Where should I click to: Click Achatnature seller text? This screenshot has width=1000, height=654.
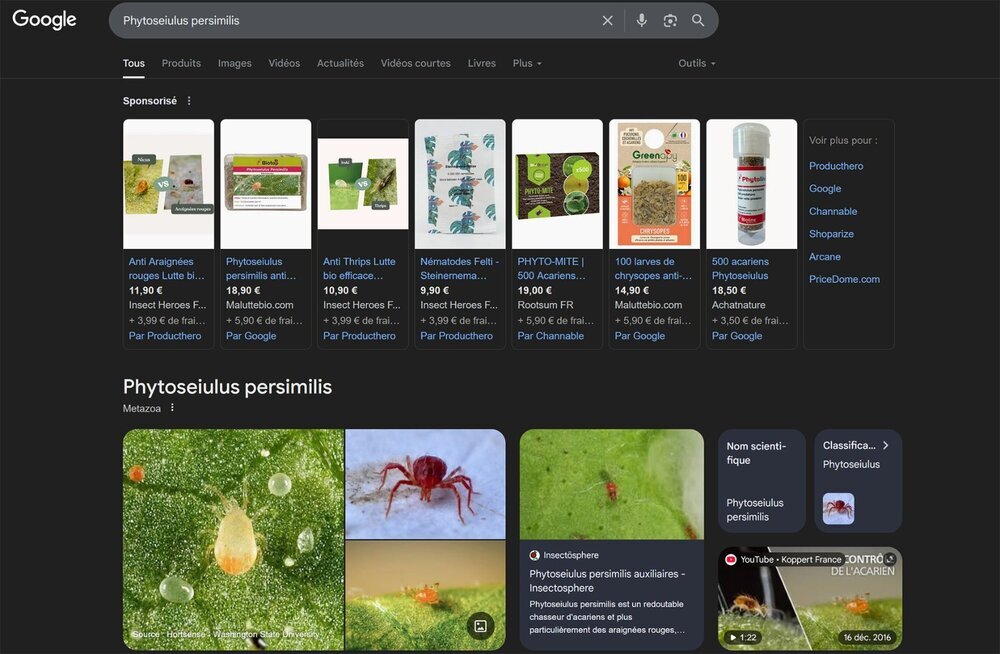pyautogui.click(x=739, y=305)
